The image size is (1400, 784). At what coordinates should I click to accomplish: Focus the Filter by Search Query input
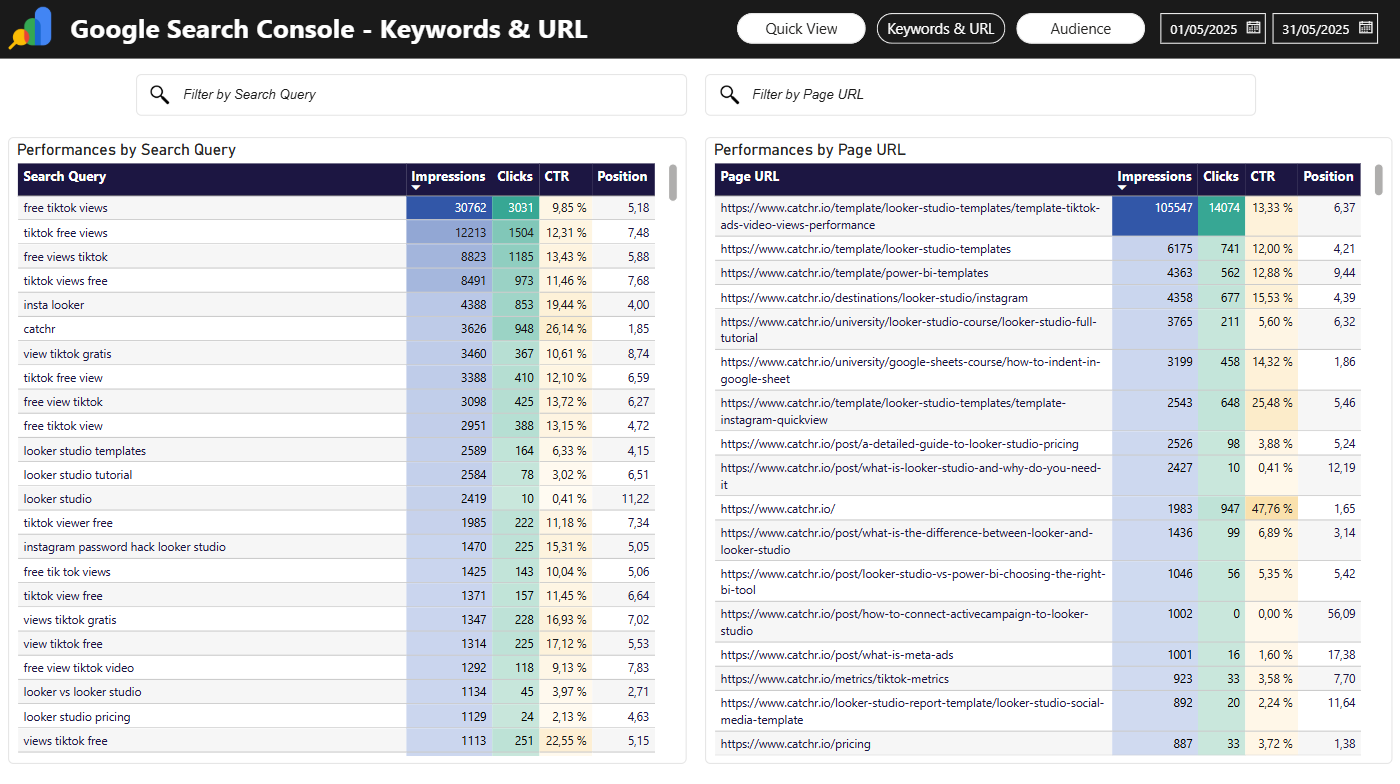click(x=411, y=94)
